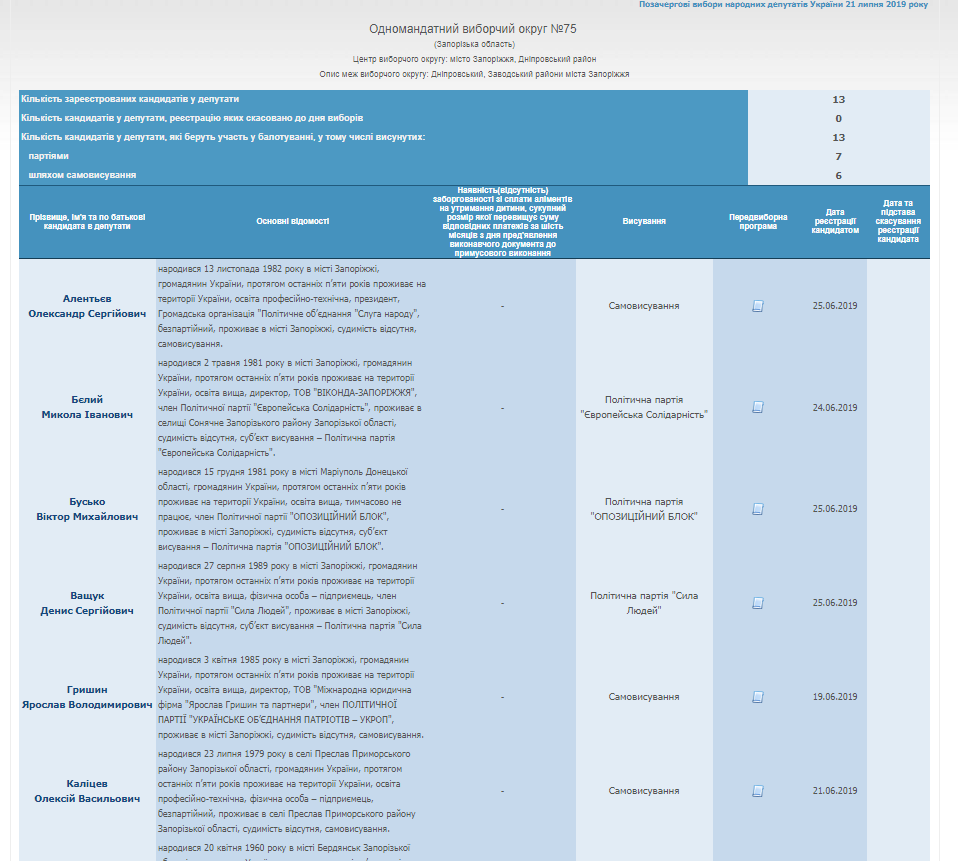Select candidate name Каліцев Олексій Васильович
Image resolution: width=958 pixels, height=861 pixels.
(x=87, y=791)
